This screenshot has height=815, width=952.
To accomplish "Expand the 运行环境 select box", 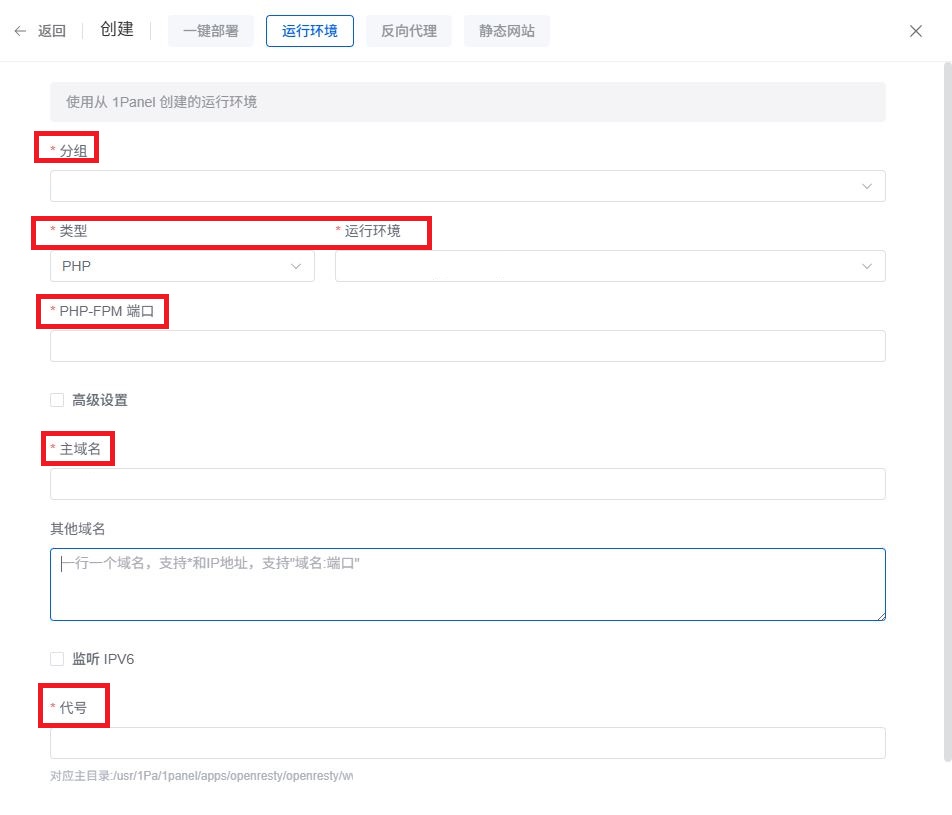I will click(x=610, y=266).
